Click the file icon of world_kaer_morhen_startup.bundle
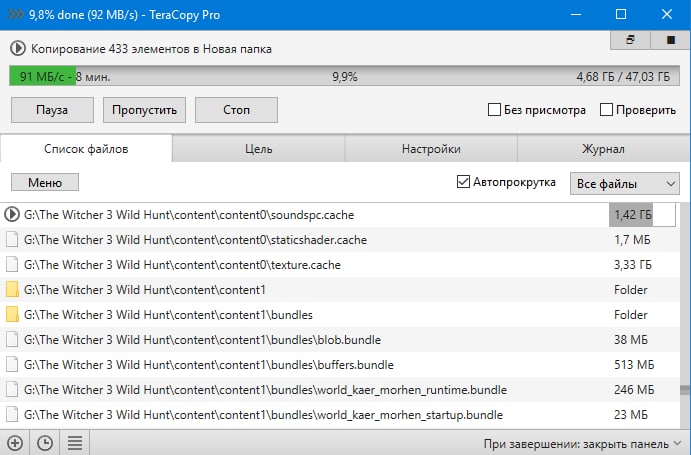Screen dimensions: 691x455 tap(12, 414)
